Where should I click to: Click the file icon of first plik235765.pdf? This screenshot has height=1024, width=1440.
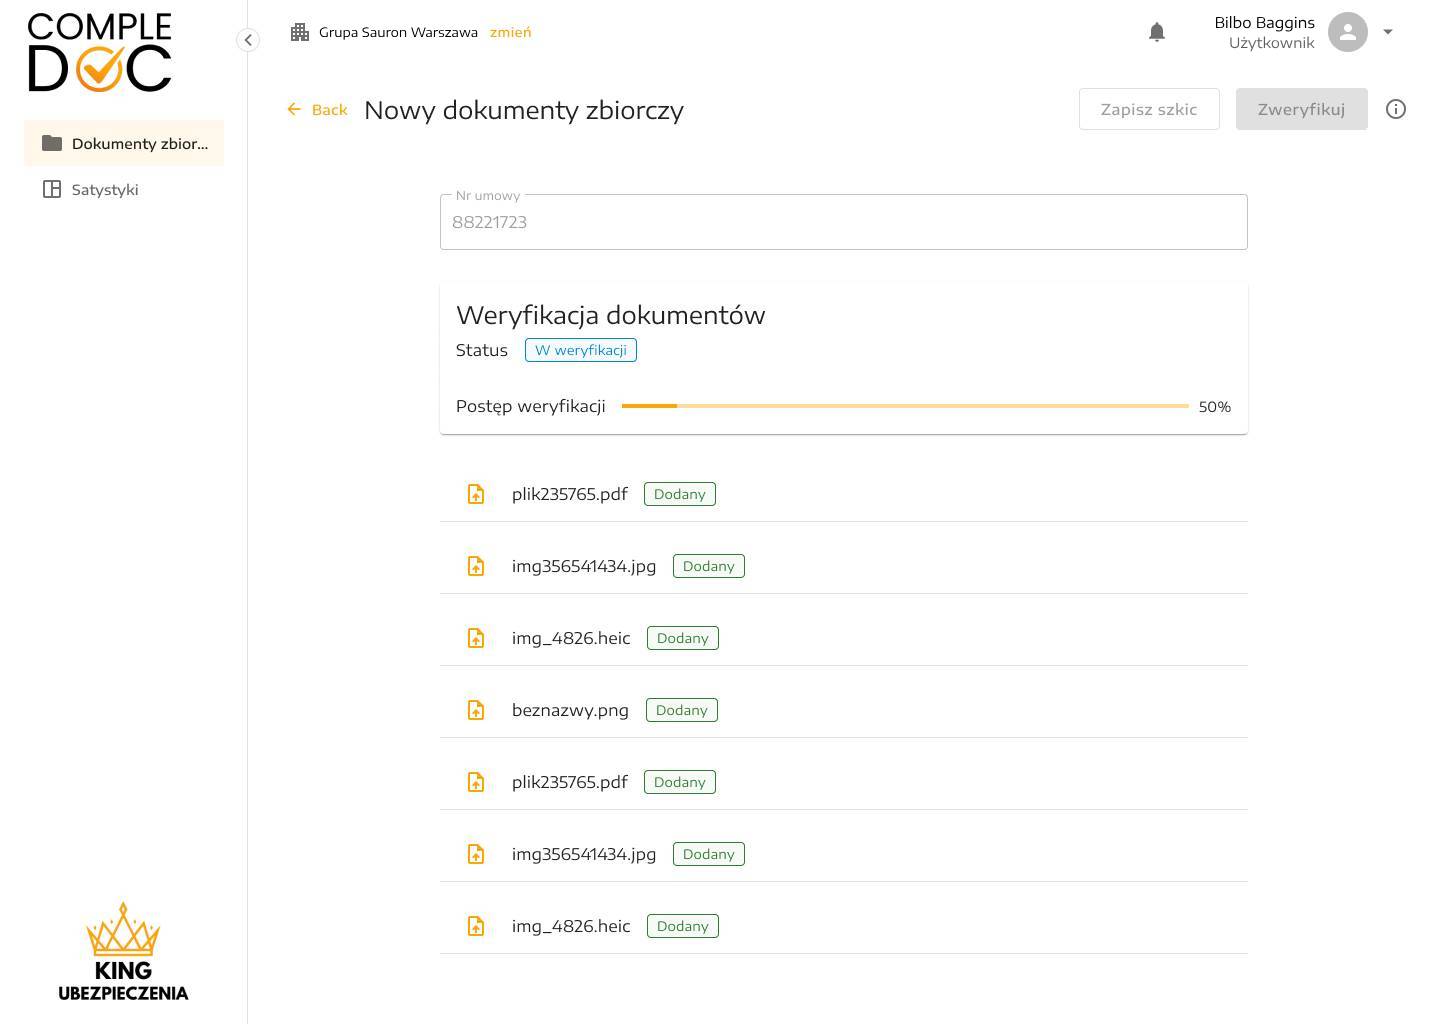tap(476, 494)
